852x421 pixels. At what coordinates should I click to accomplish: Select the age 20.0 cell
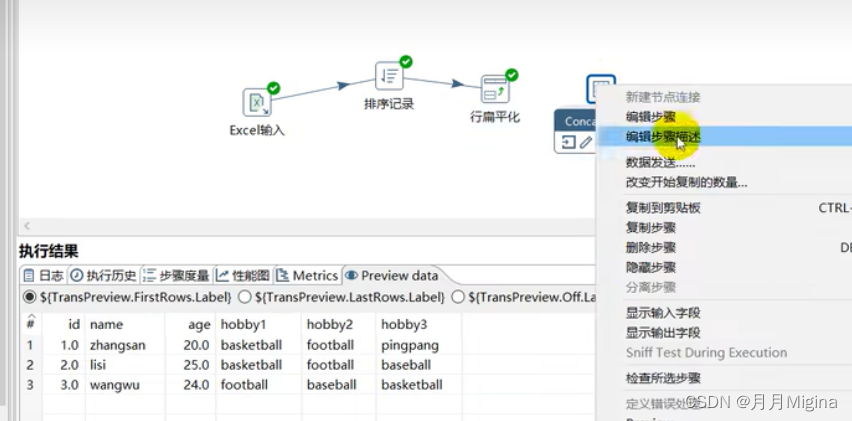pos(190,345)
